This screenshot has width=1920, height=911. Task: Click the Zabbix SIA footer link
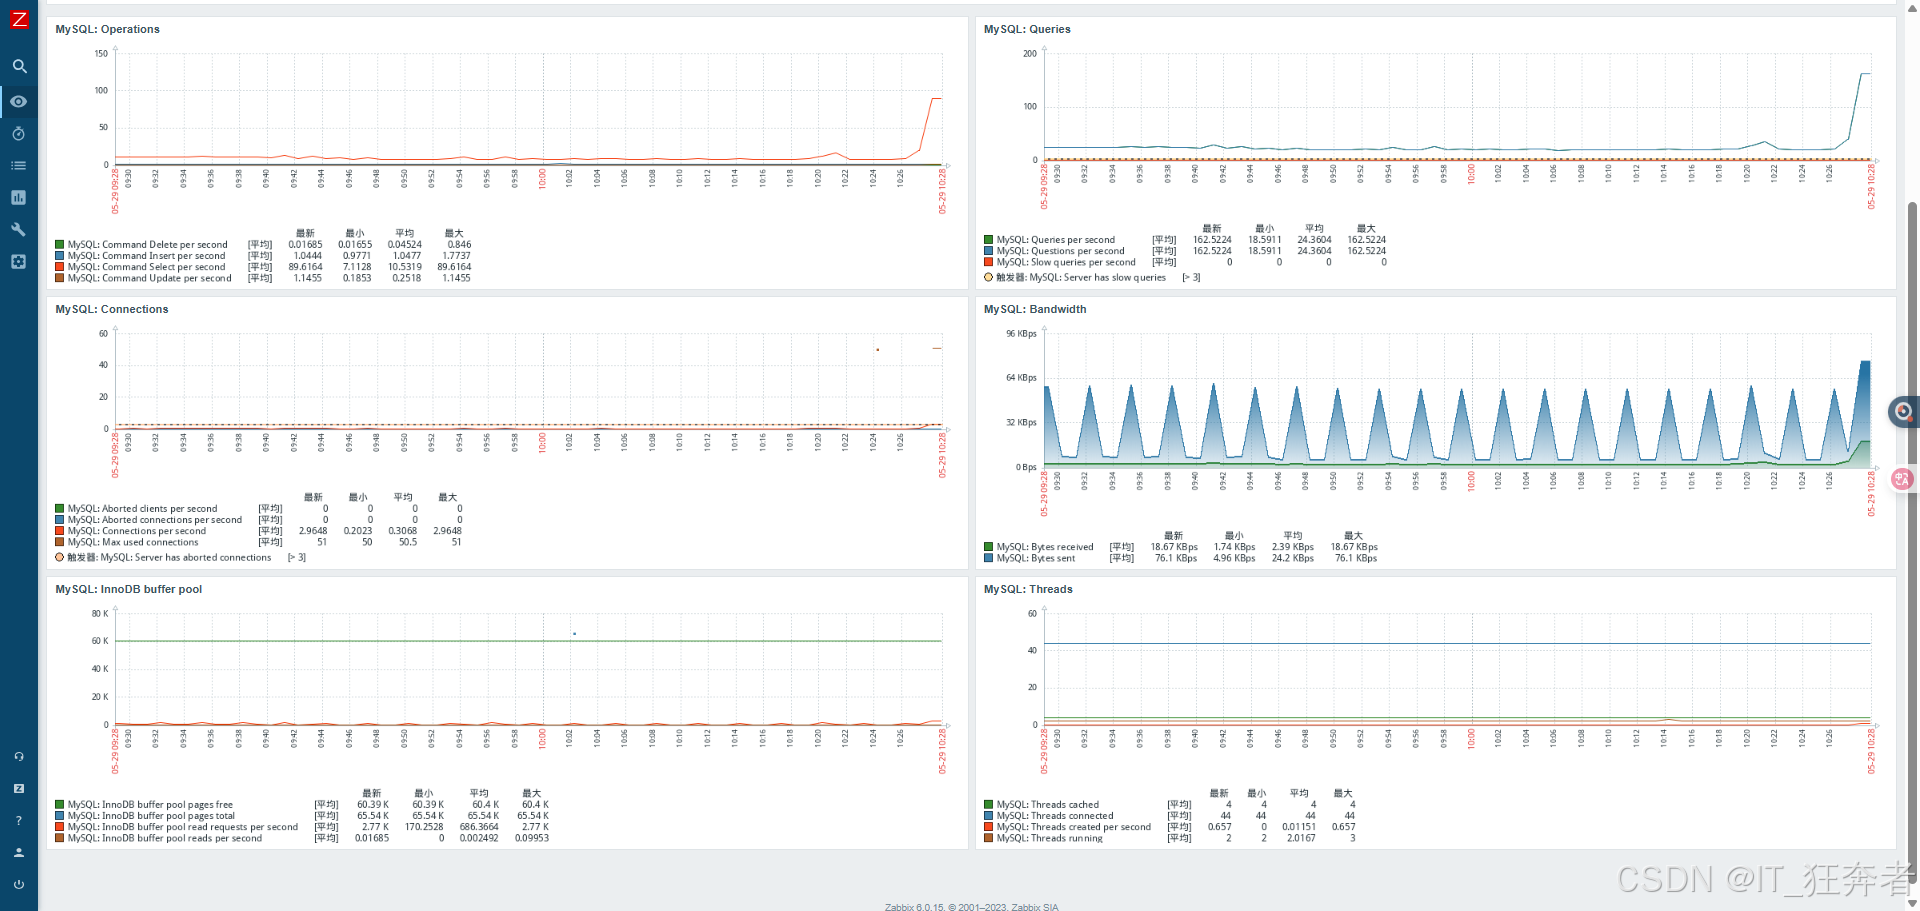[x=1034, y=907]
